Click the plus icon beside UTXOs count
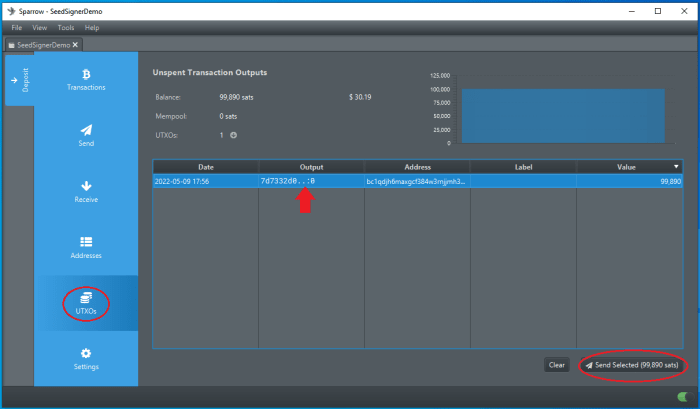Image resolution: width=700 pixels, height=409 pixels. [x=234, y=135]
